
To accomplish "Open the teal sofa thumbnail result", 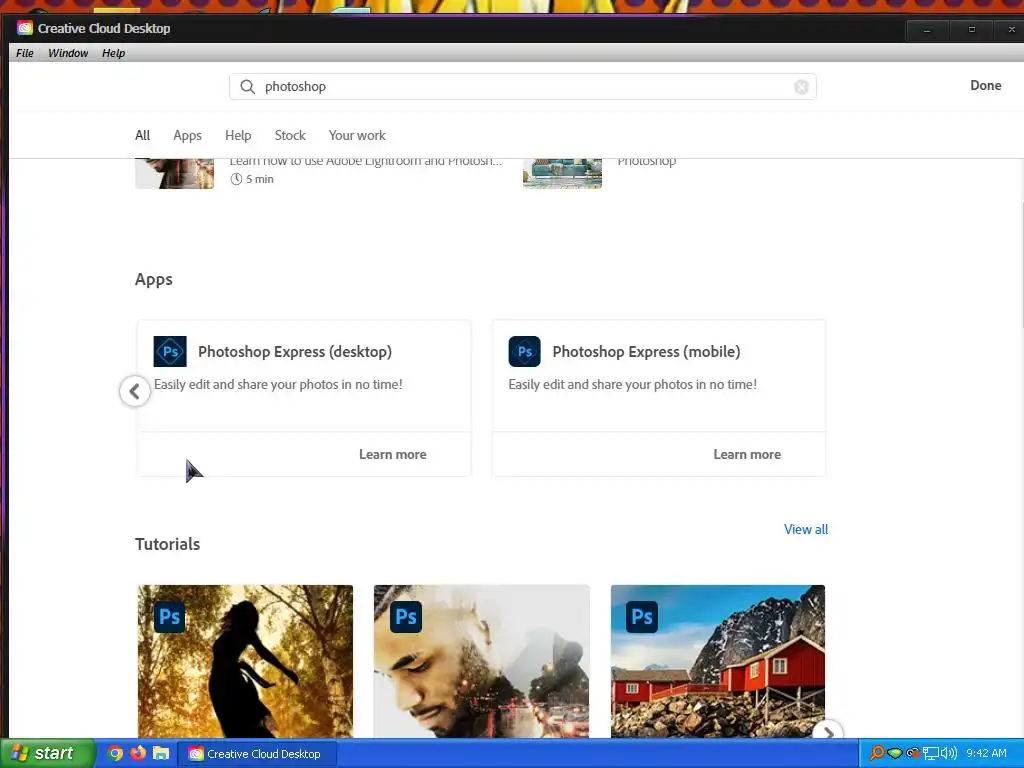I will (562, 174).
